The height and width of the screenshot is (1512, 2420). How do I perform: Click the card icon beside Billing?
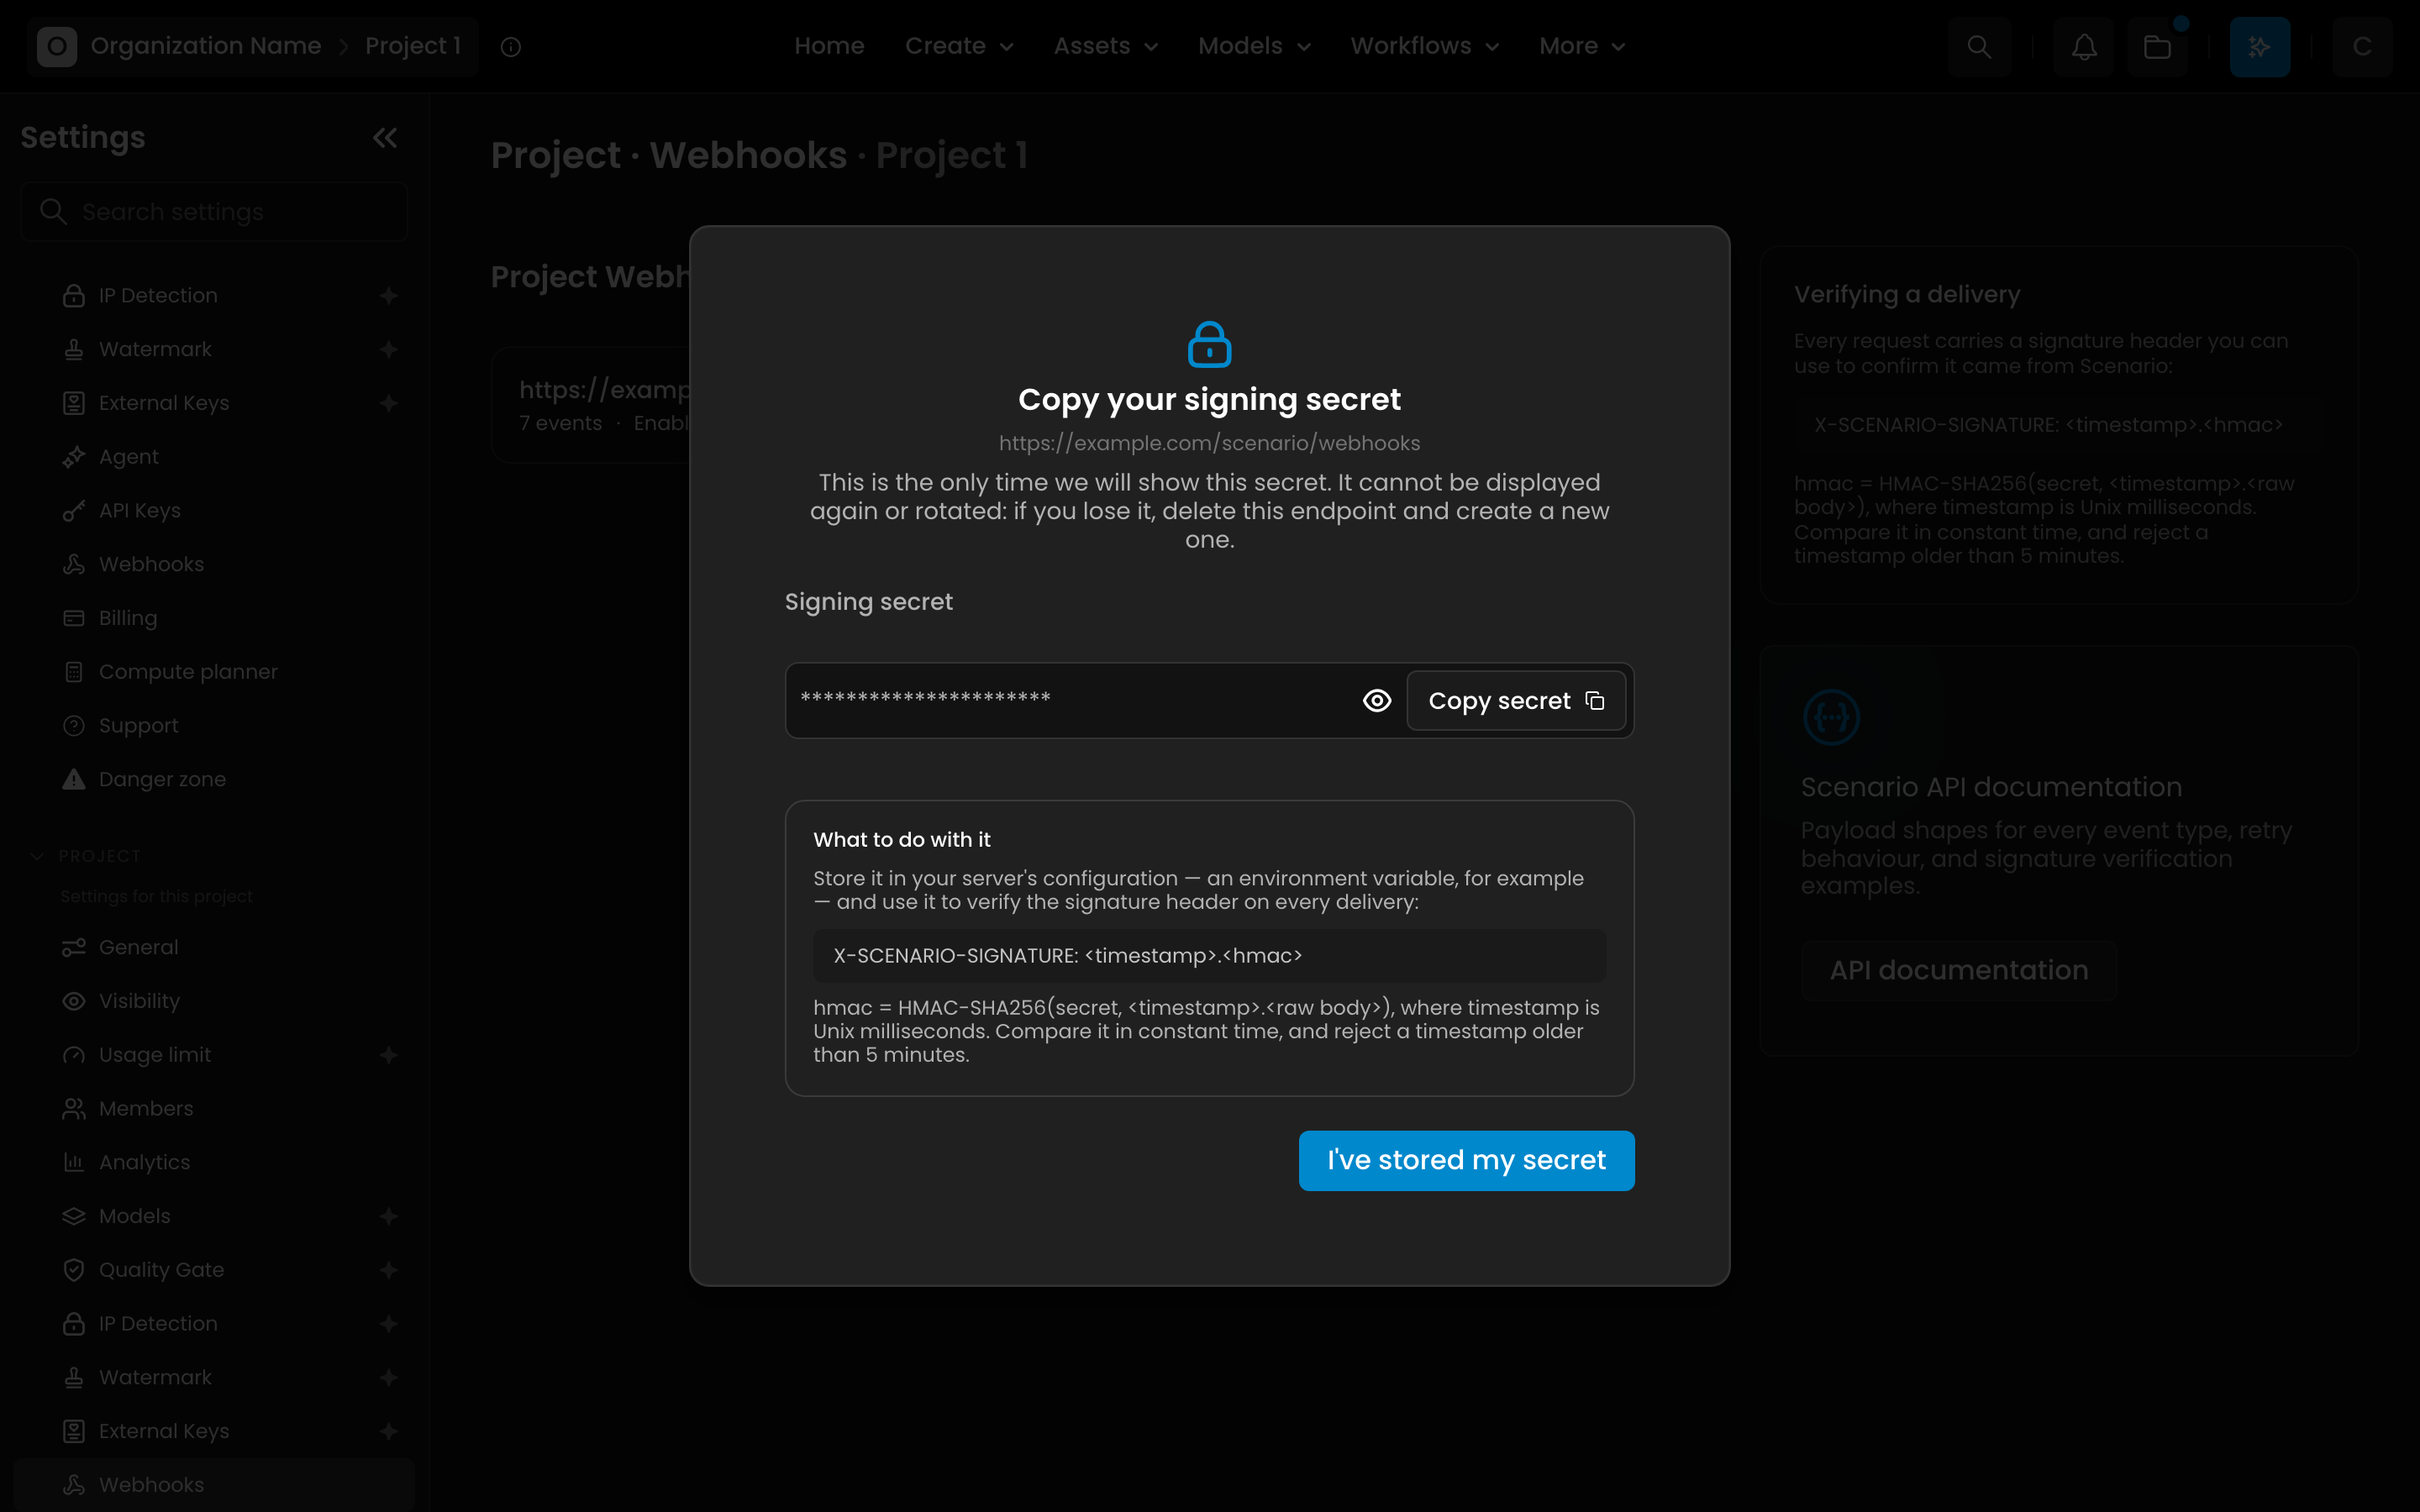pos(74,618)
